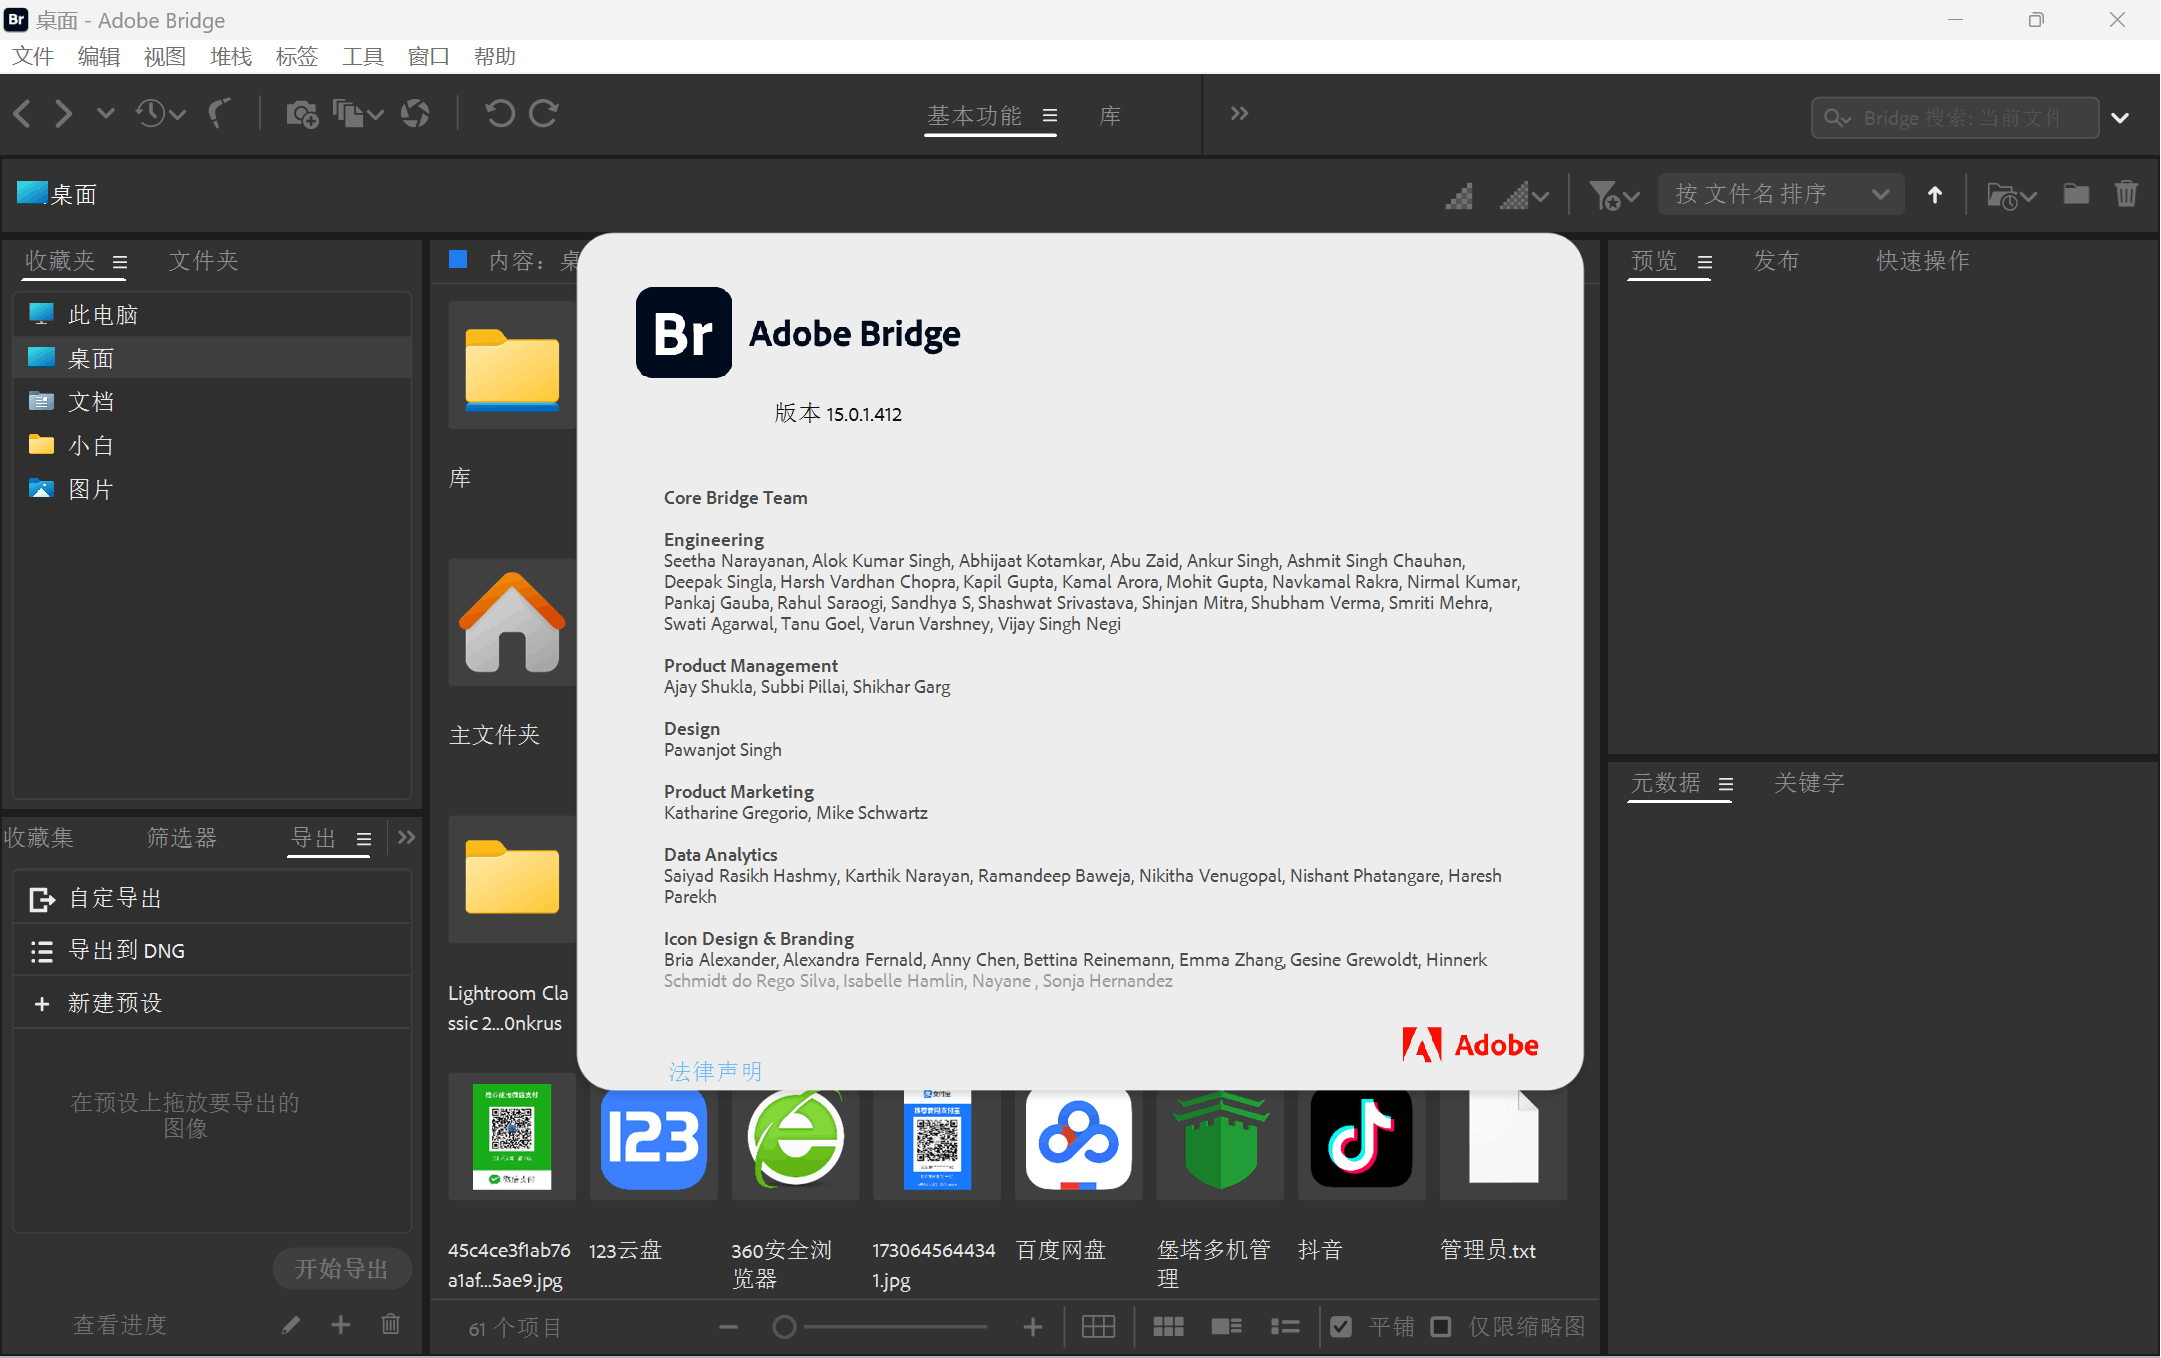
Task: Open the 元数据 panel menu icon
Action: (1726, 785)
